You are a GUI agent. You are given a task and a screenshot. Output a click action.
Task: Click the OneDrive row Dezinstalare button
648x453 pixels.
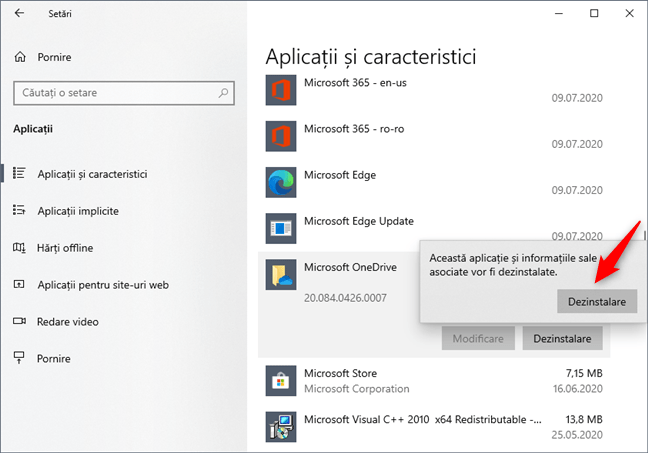pos(562,338)
